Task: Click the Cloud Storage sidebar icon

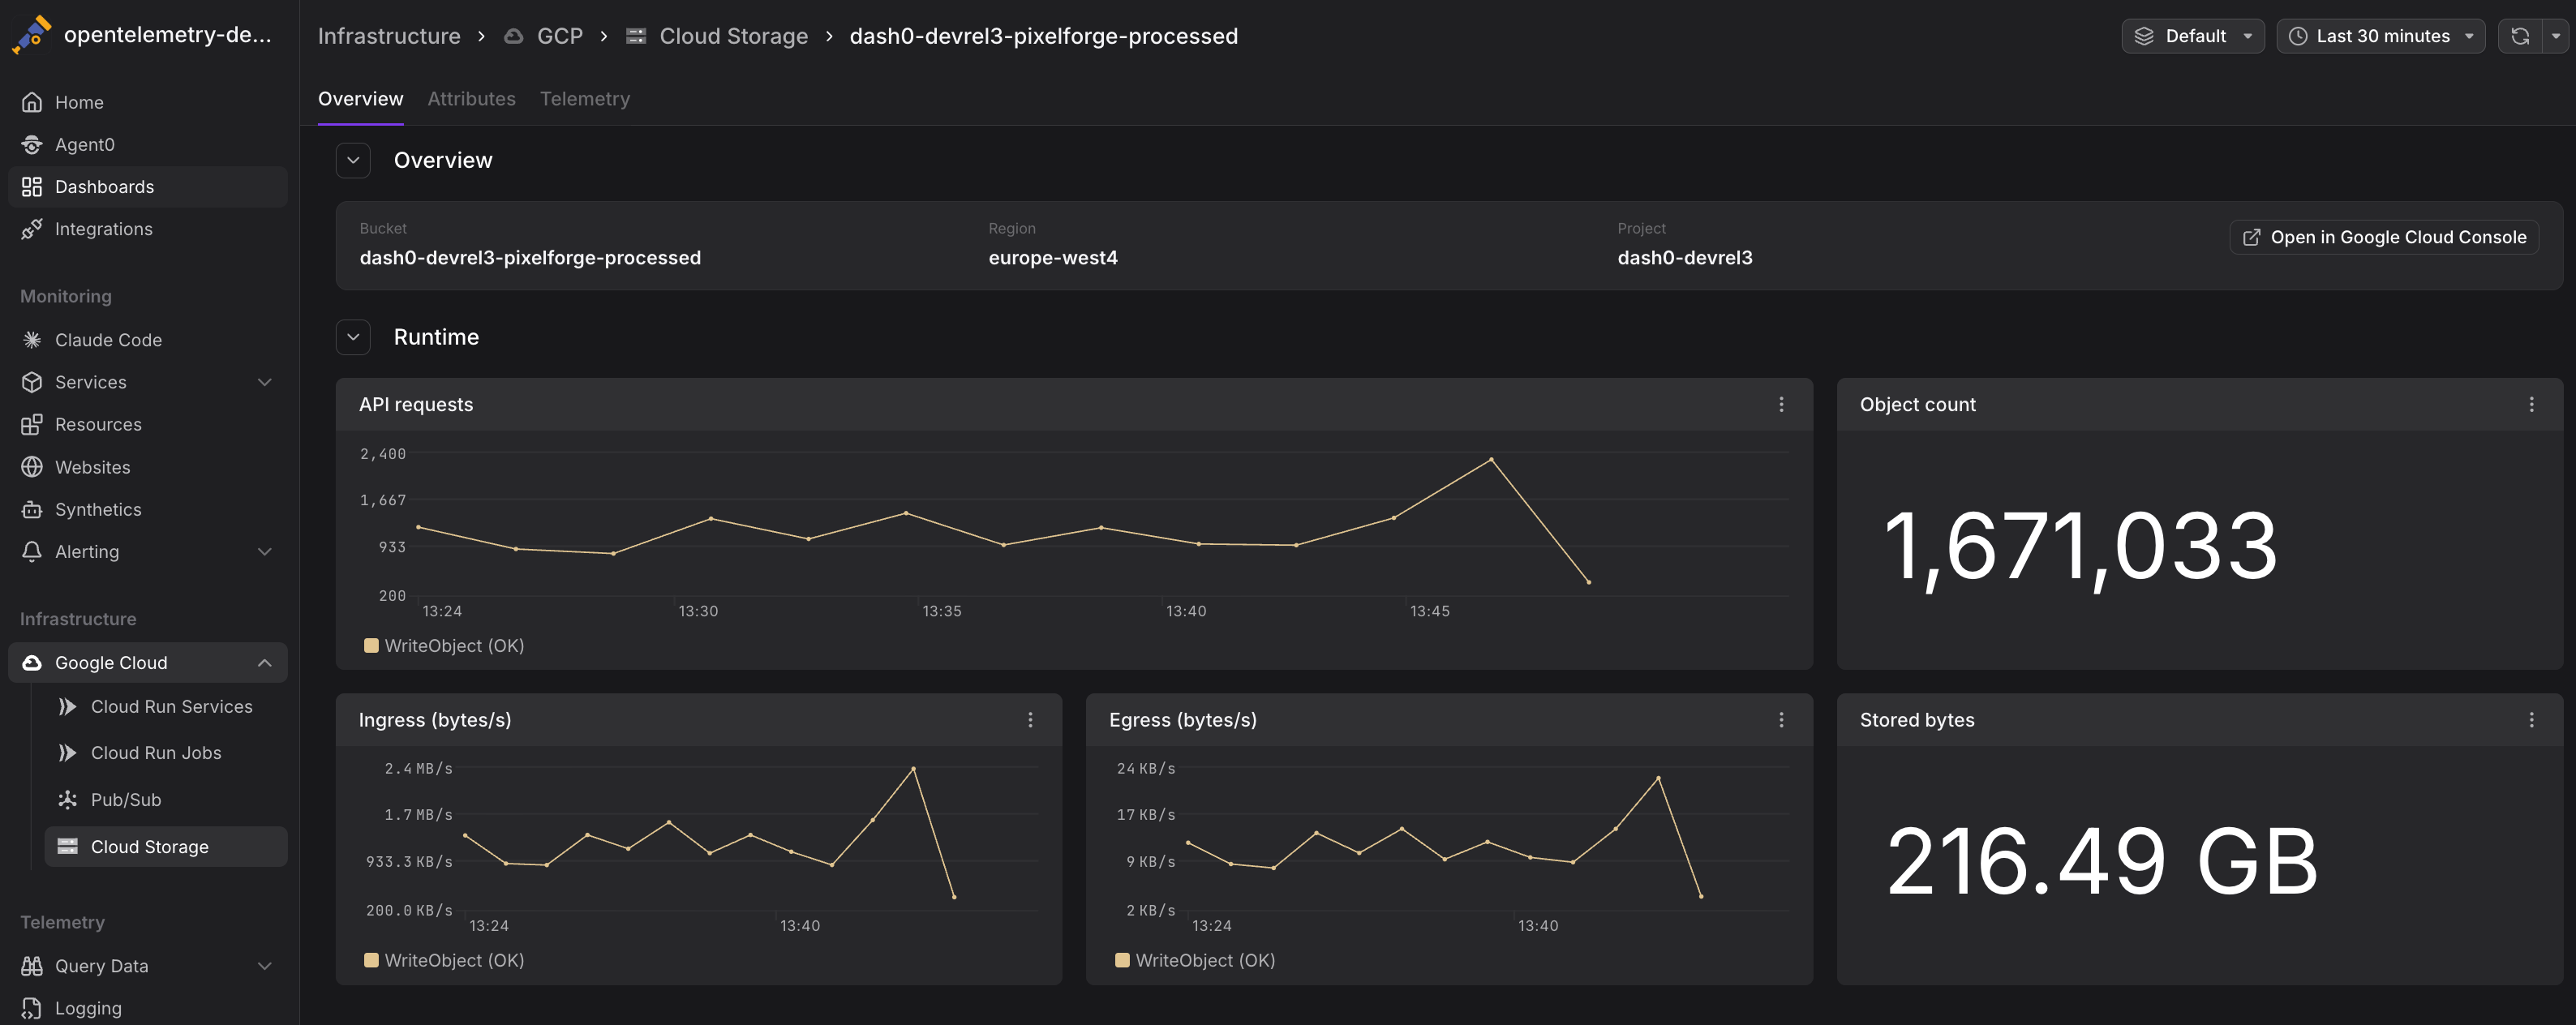Action: 68,847
